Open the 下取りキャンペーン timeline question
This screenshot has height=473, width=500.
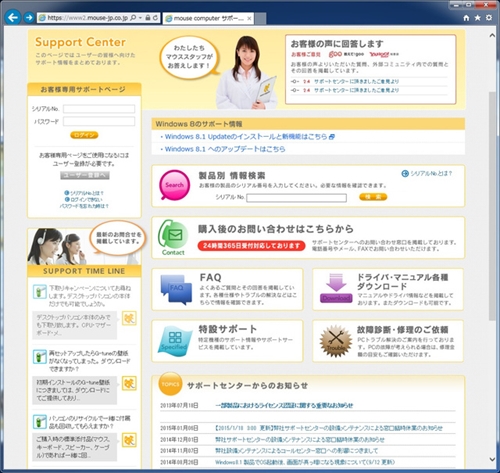(x=90, y=296)
